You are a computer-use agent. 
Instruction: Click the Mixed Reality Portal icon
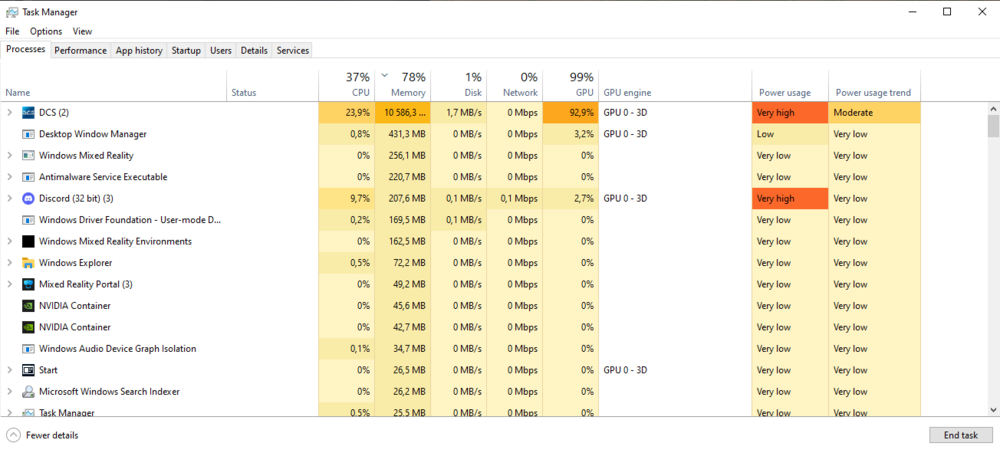(x=28, y=284)
